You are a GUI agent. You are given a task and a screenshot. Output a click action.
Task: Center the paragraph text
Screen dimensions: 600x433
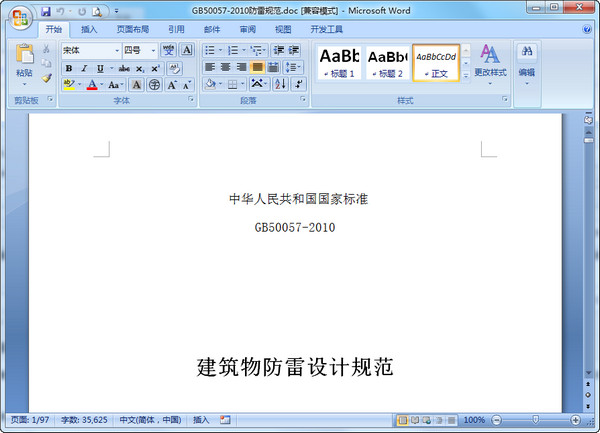click(x=225, y=68)
